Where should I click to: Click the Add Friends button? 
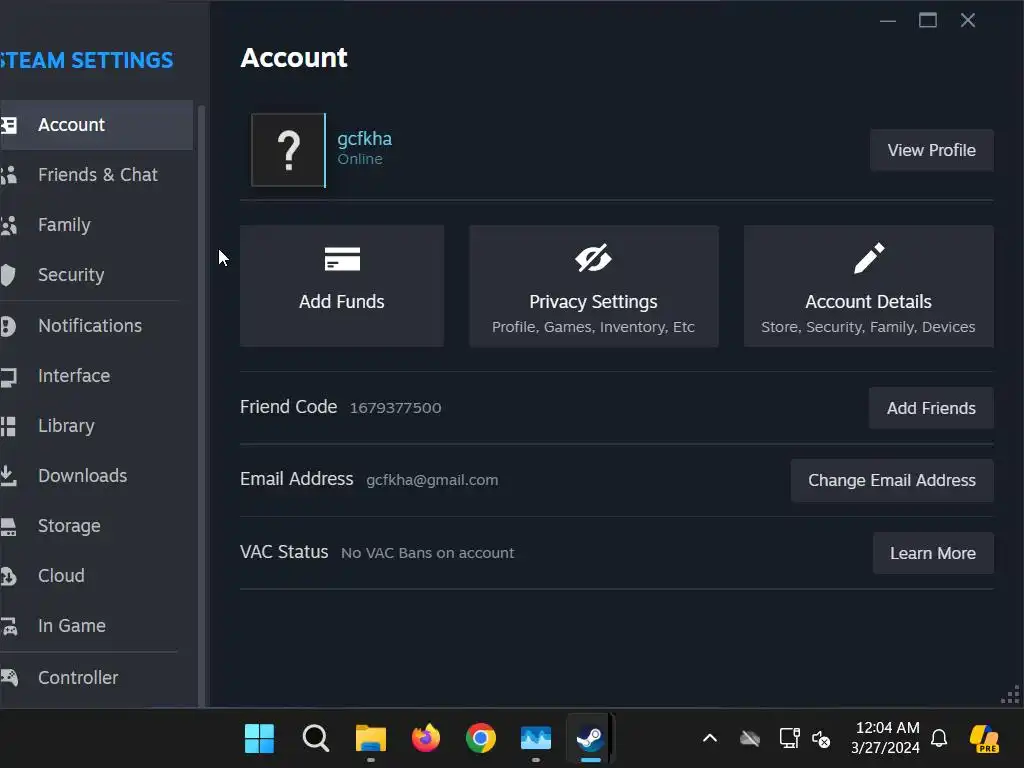pos(931,408)
